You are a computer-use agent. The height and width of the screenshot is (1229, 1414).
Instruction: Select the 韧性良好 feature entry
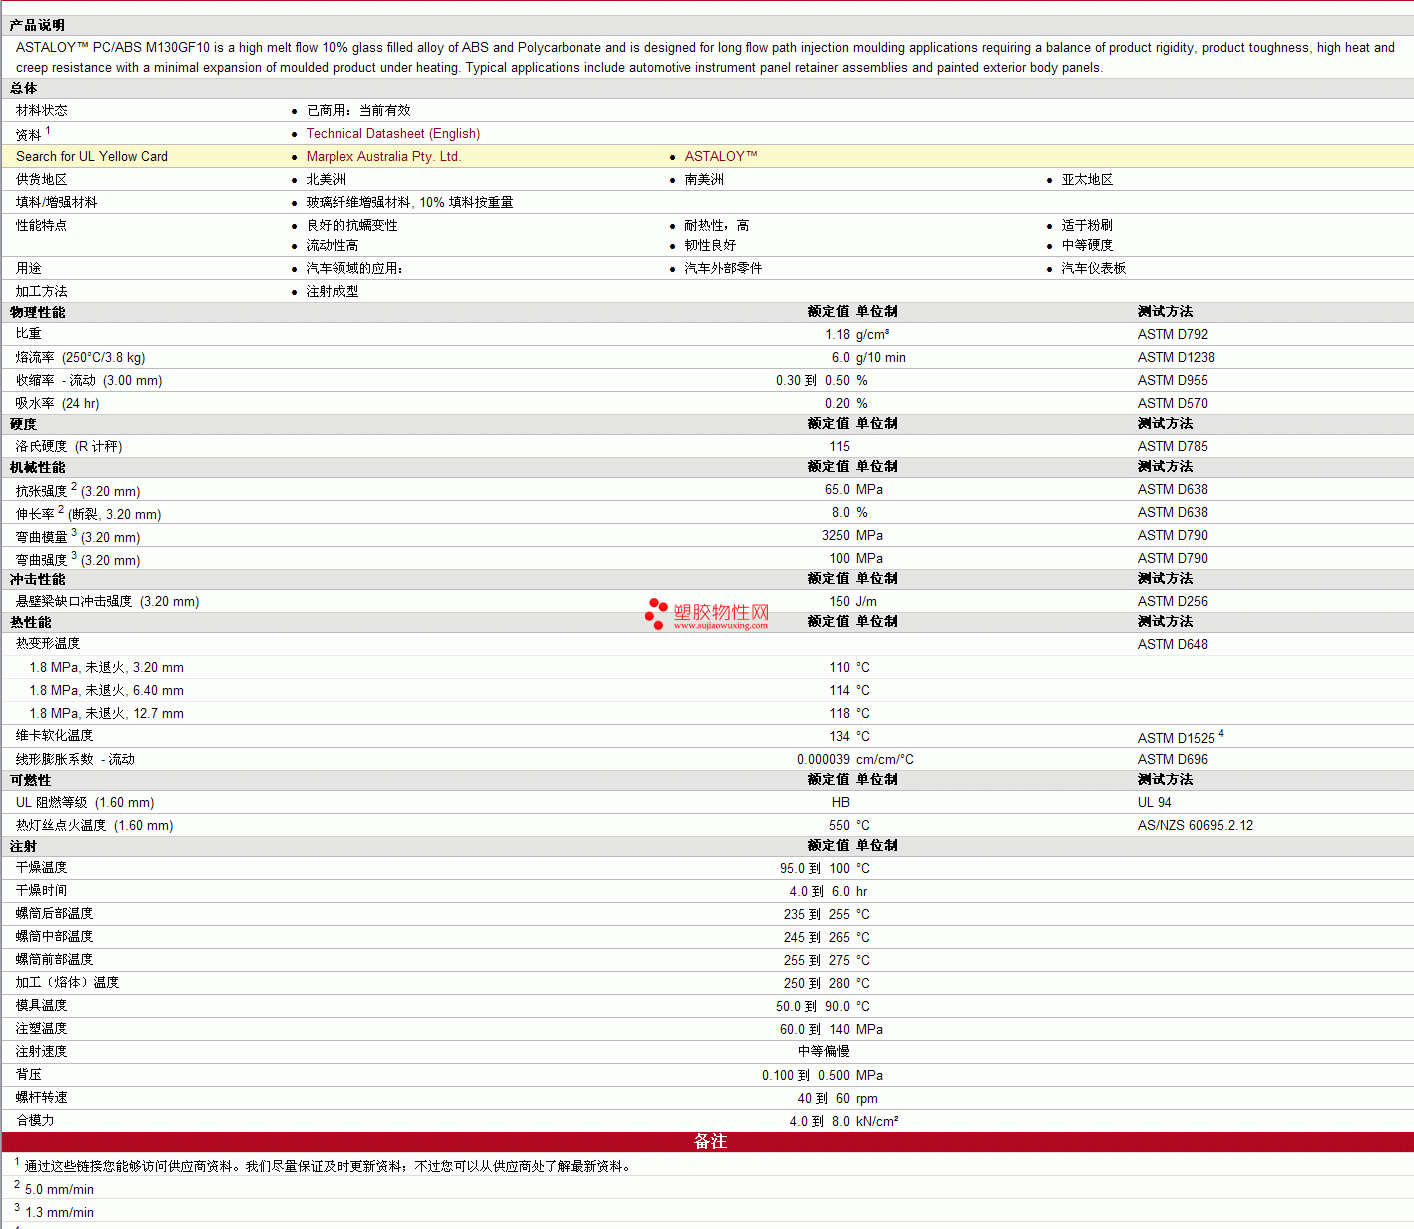point(710,245)
